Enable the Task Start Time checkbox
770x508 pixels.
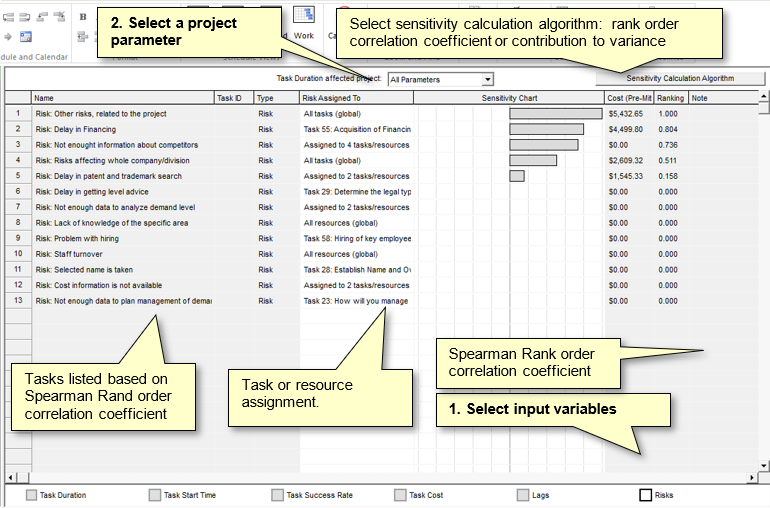coord(155,495)
